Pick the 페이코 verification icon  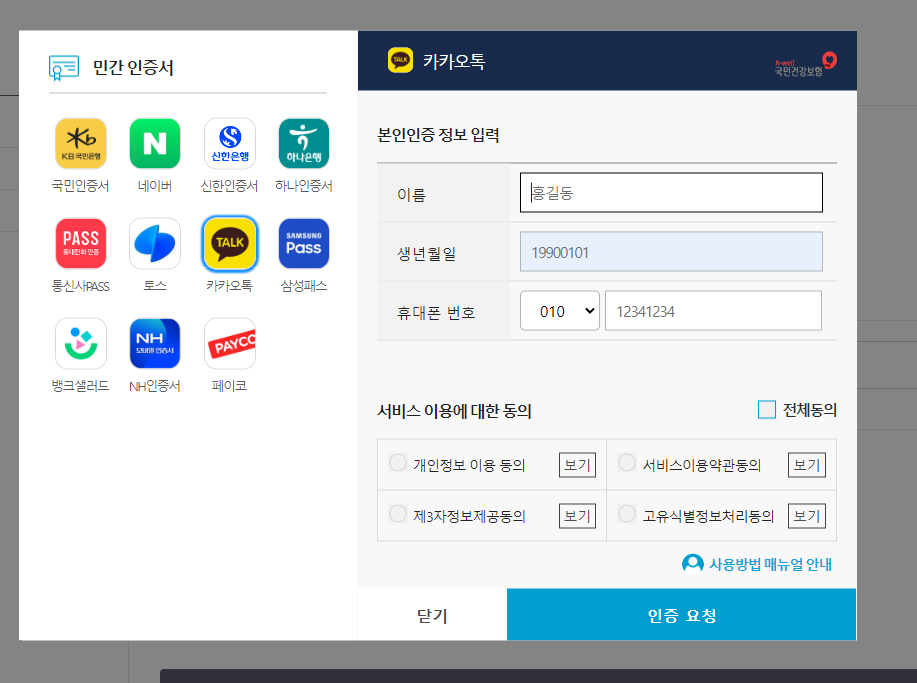click(x=229, y=342)
